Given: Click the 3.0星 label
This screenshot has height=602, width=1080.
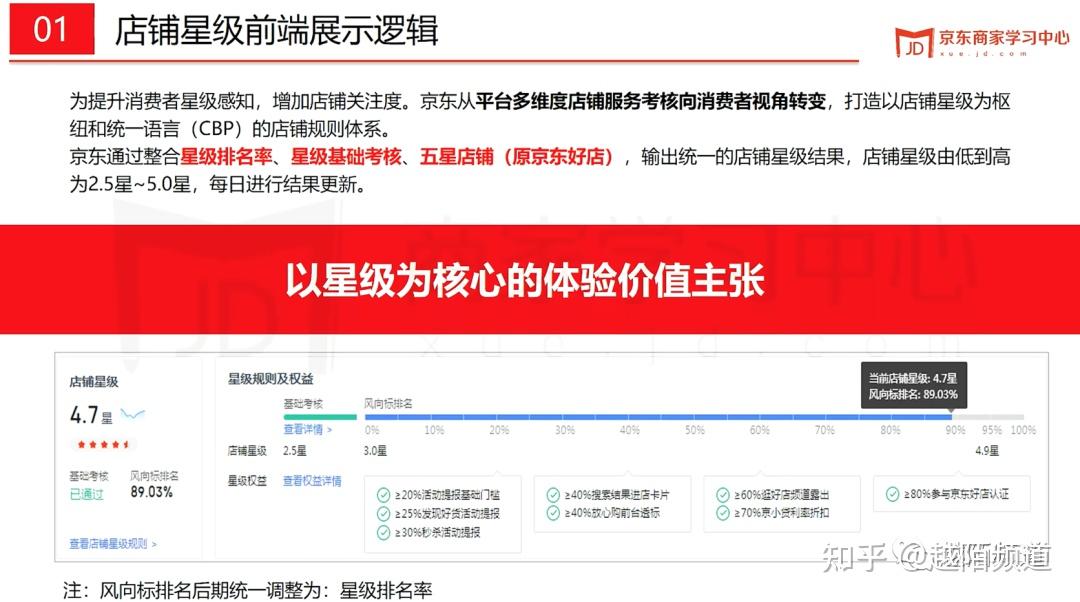Looking at the screenshot, I should [x=375, y=450].
